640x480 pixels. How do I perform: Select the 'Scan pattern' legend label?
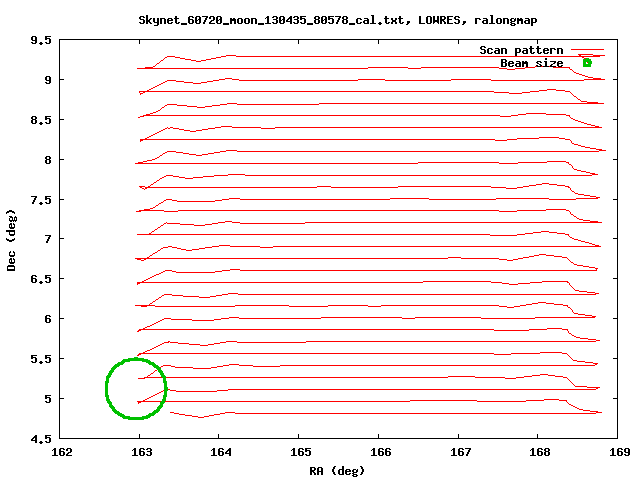point(521,50)
